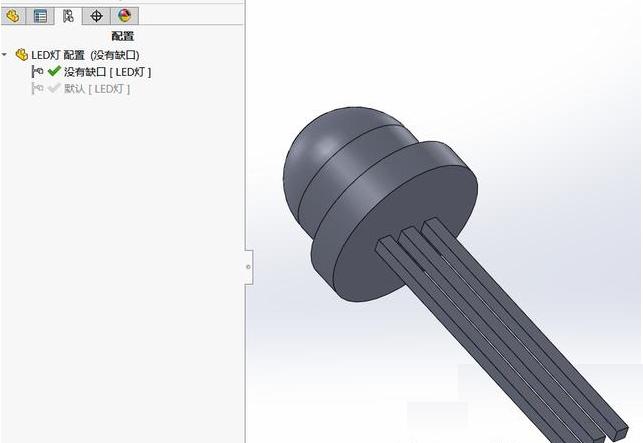The height and width of the screenshot is (443, 643).
Task: Select the 没有缺口 [ LED灯 ] configuration
Action: pyautogui.click(x=107, y=72)
